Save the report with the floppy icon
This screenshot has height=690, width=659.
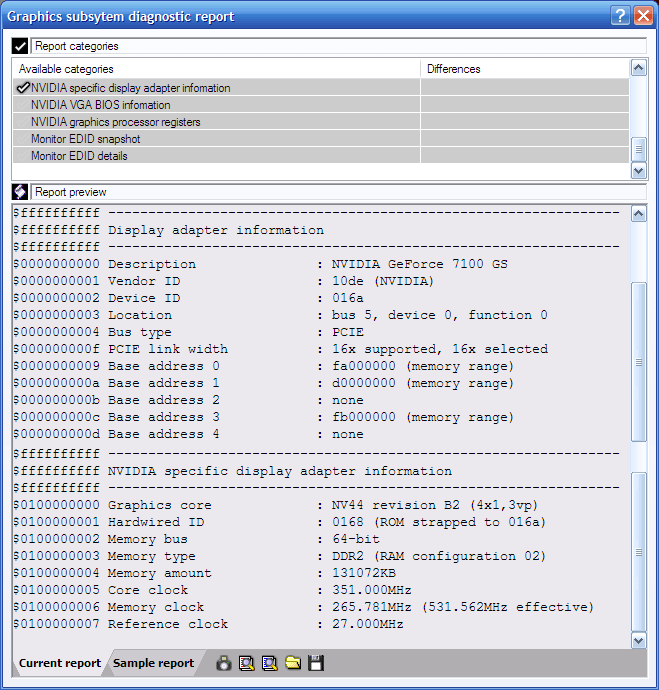point(316,663)
